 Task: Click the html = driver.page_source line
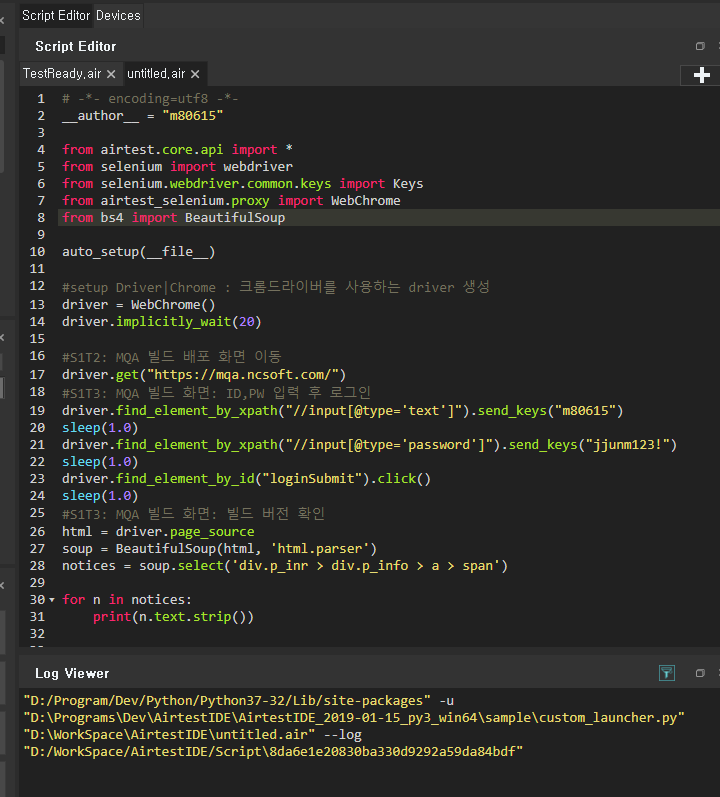pyautogui.click(x=158, y=532)
